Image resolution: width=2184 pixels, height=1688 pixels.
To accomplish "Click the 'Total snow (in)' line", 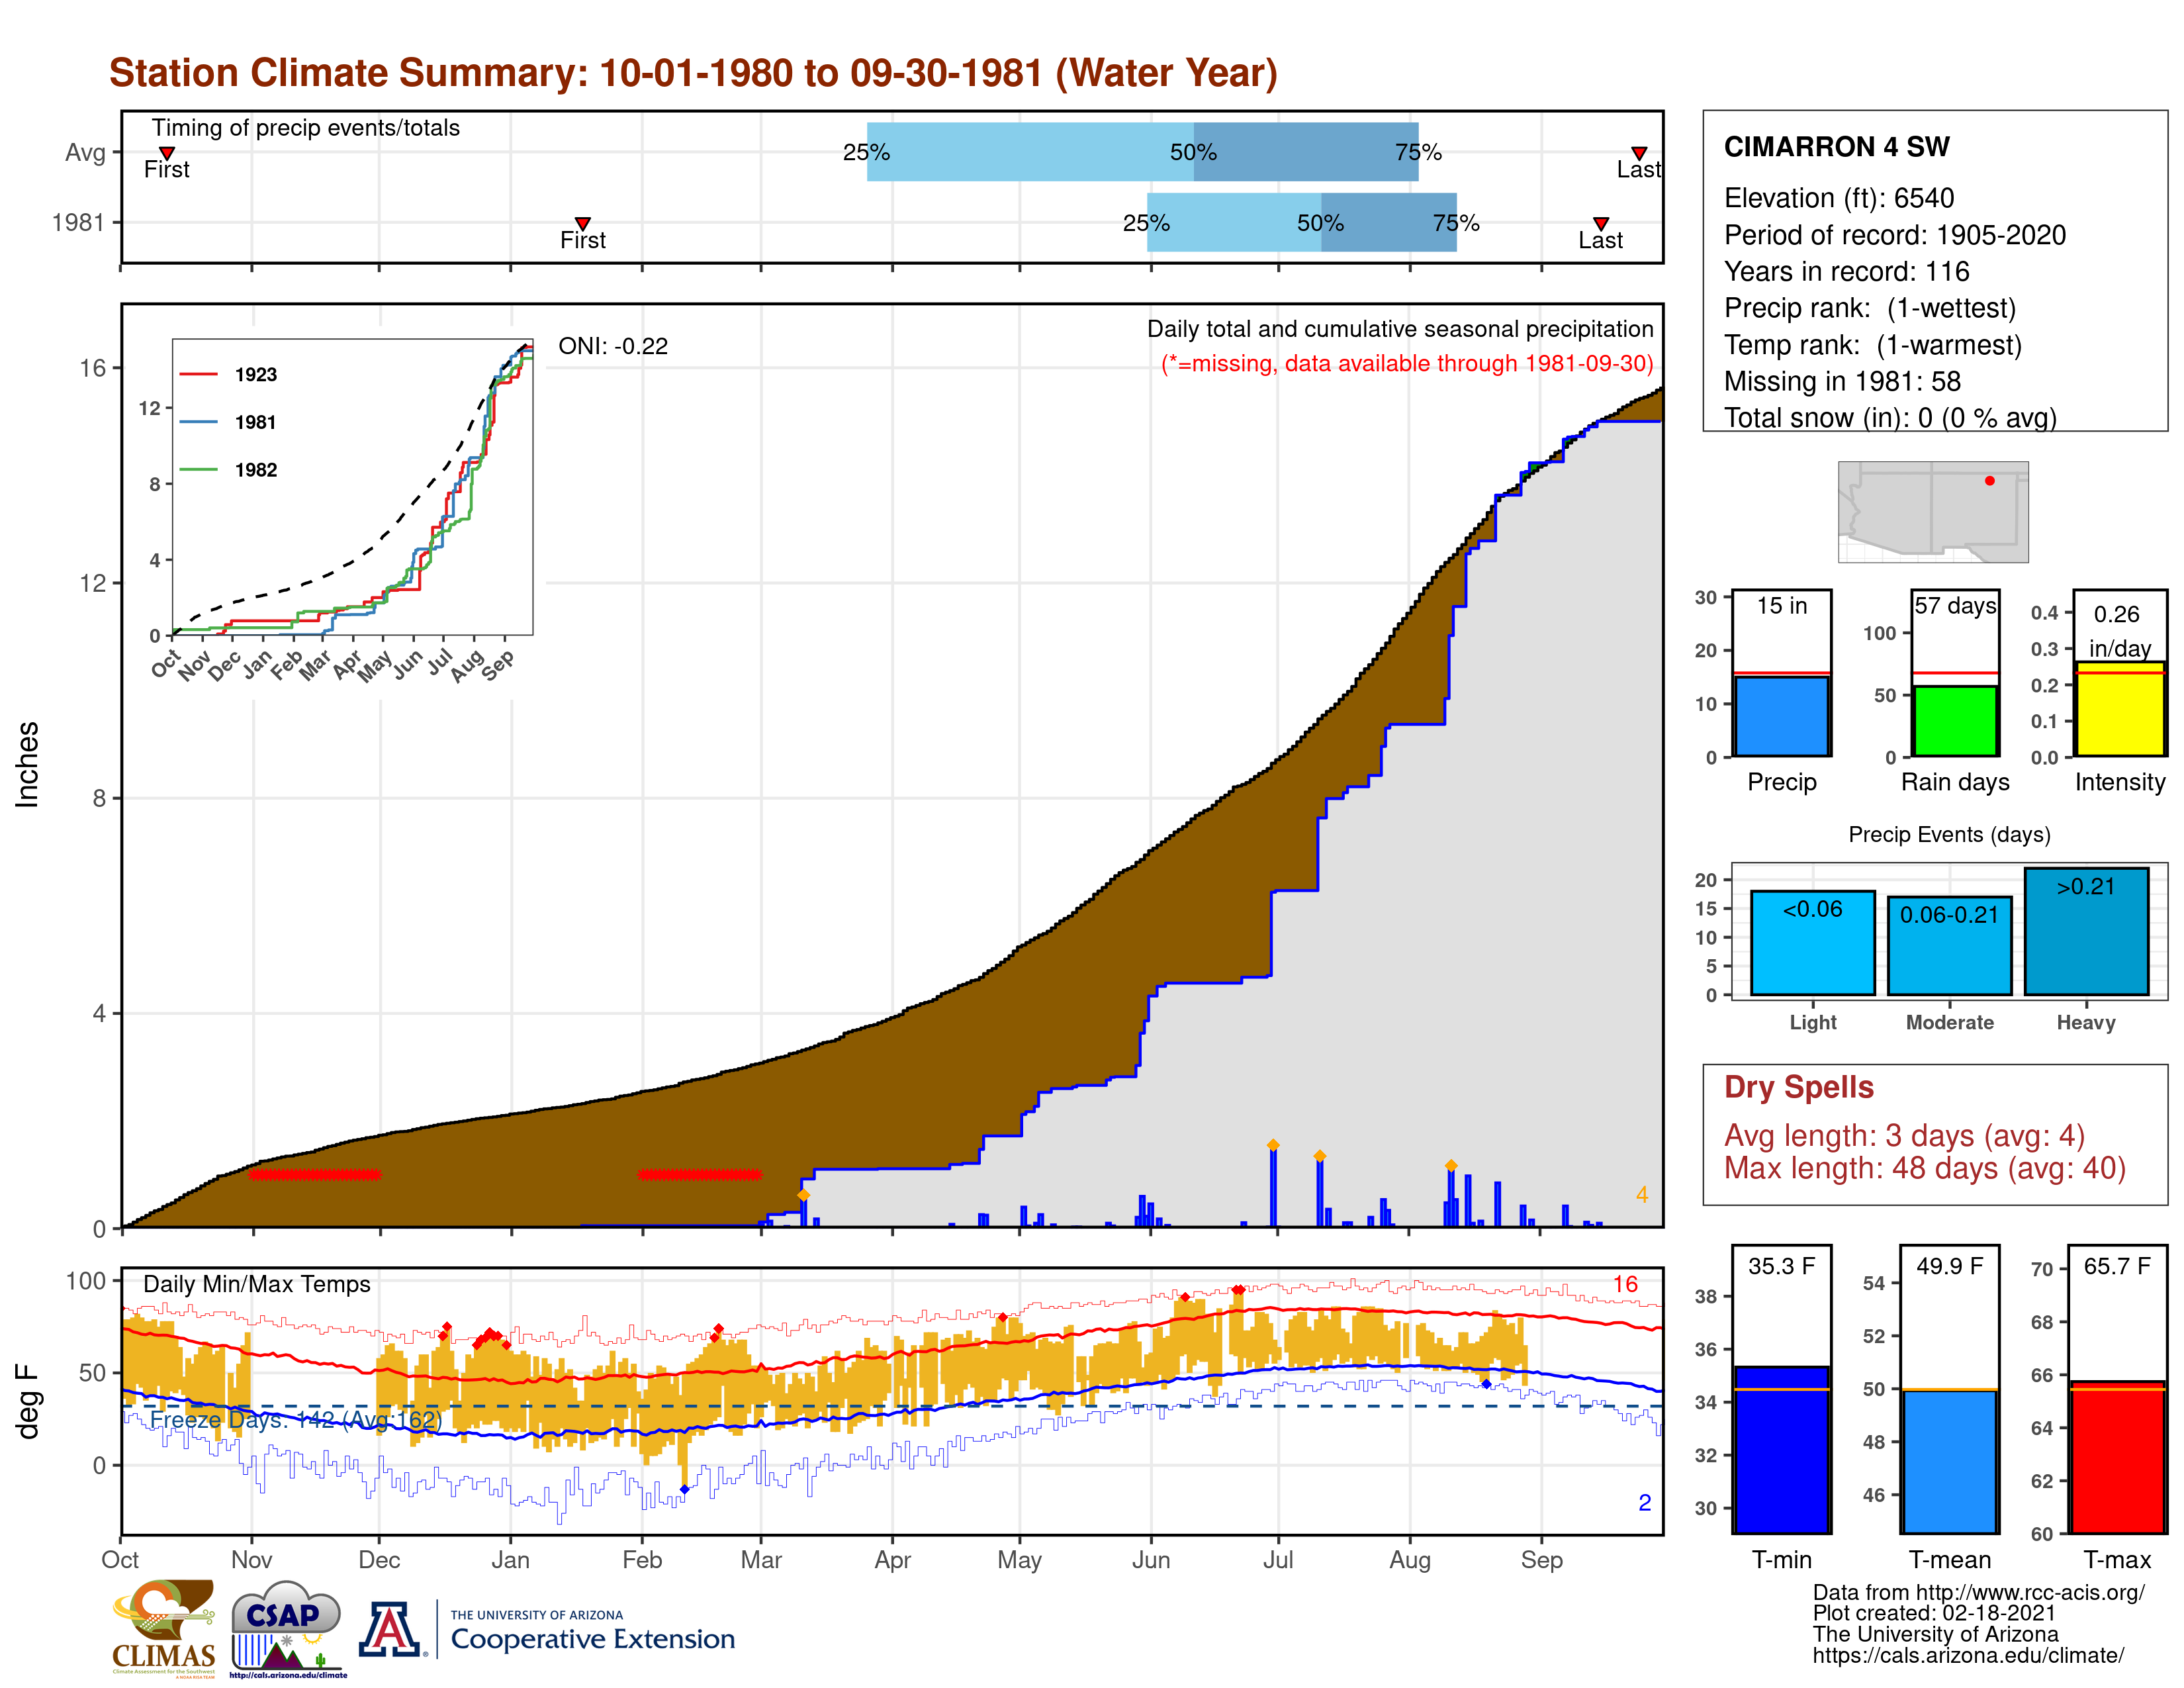I will tap(1890, 417).
